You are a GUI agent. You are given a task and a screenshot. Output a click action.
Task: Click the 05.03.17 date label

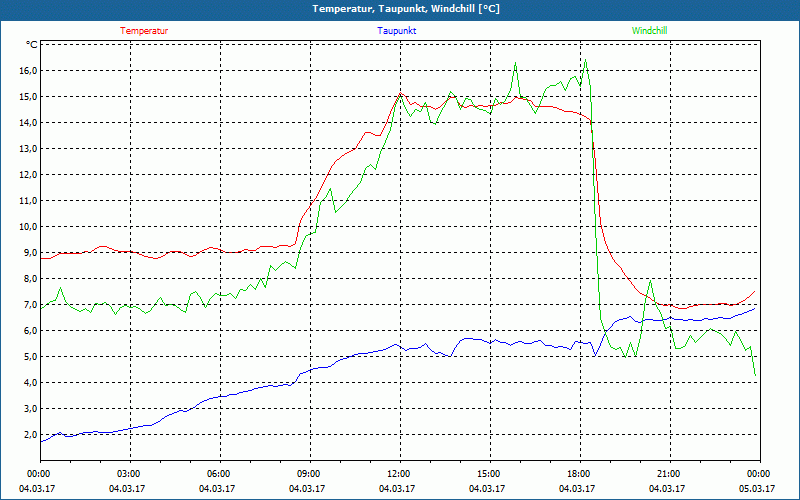point(757,488)
